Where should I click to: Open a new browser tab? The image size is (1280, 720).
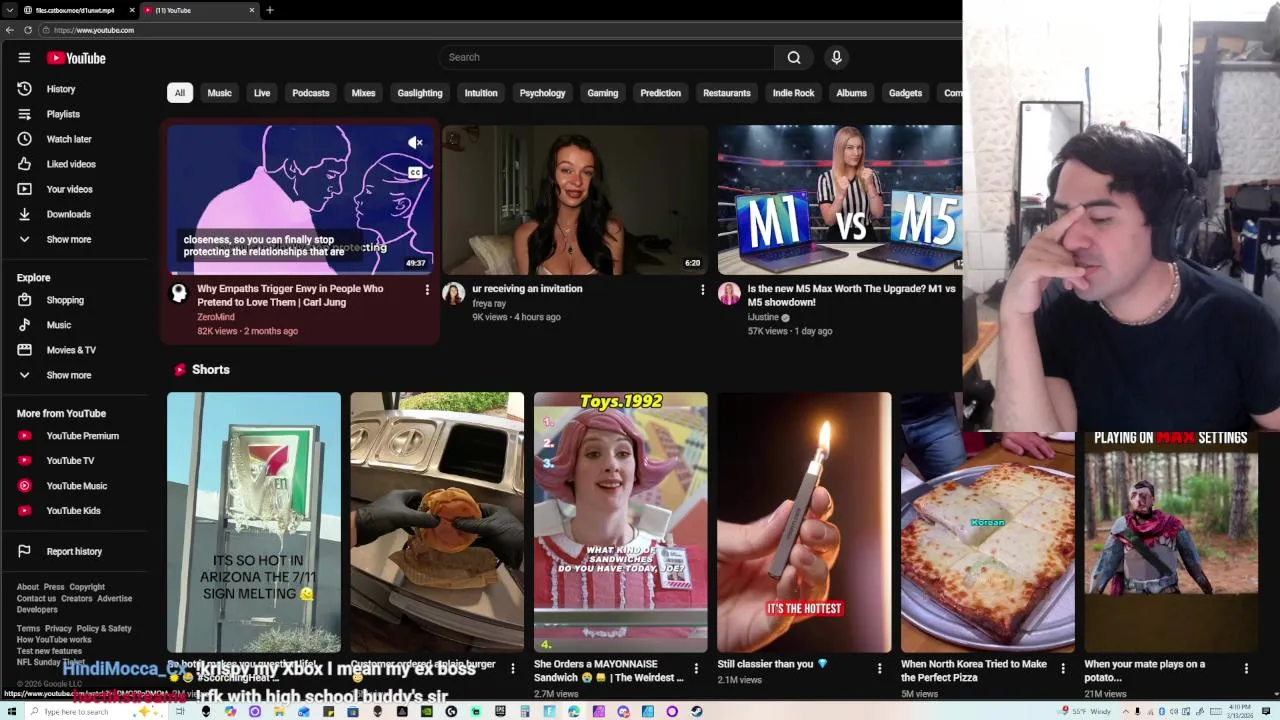click(270, 10)
